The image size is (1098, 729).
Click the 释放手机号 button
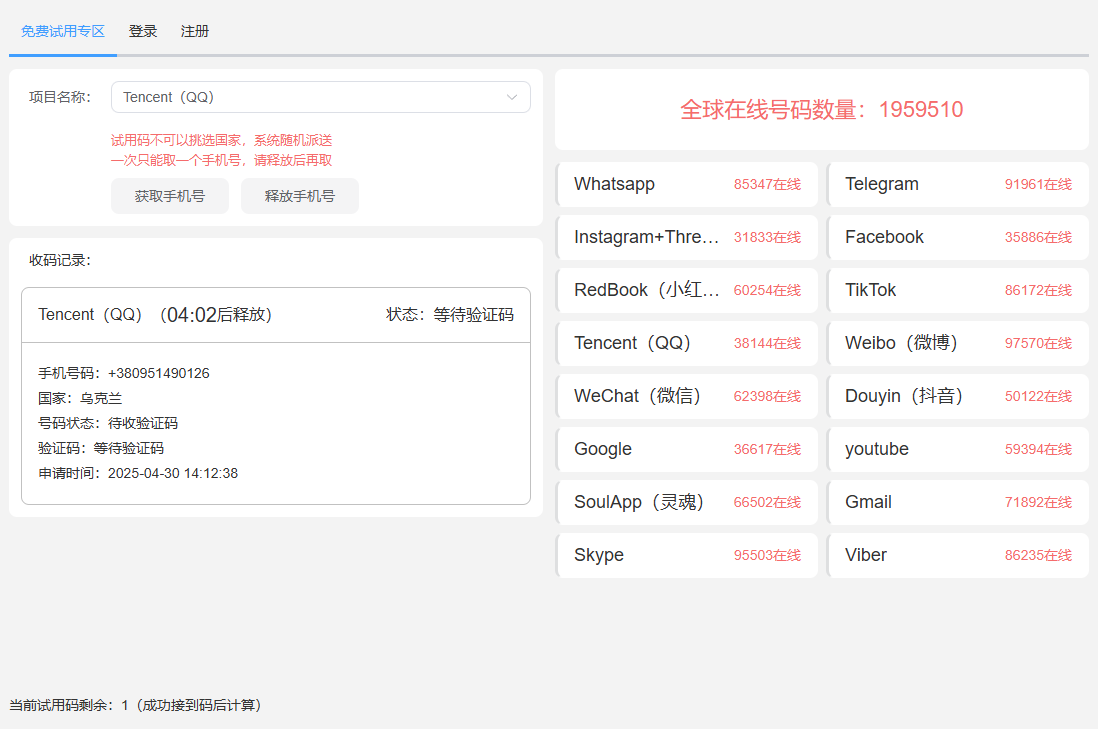coord(300,196)
